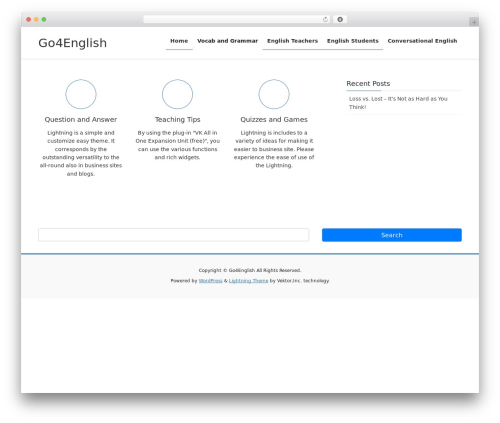This screenshot has height=423, width=500.
Task: Open the Conversational English menu
Action: pos(422,41)
